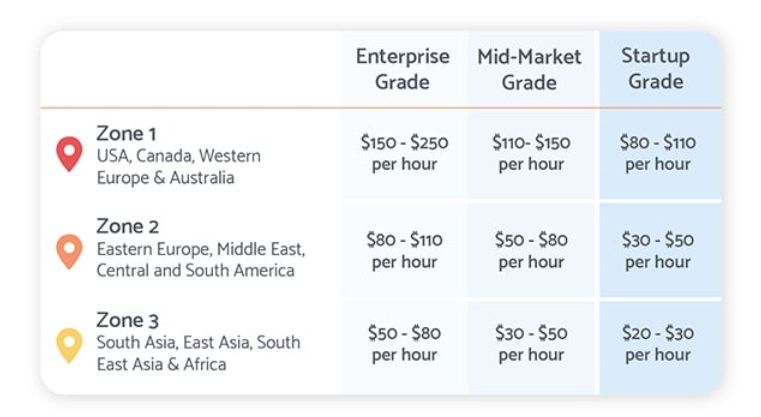Select Zone 3 Enterprise $50 - $80 cell

point(404,343)
